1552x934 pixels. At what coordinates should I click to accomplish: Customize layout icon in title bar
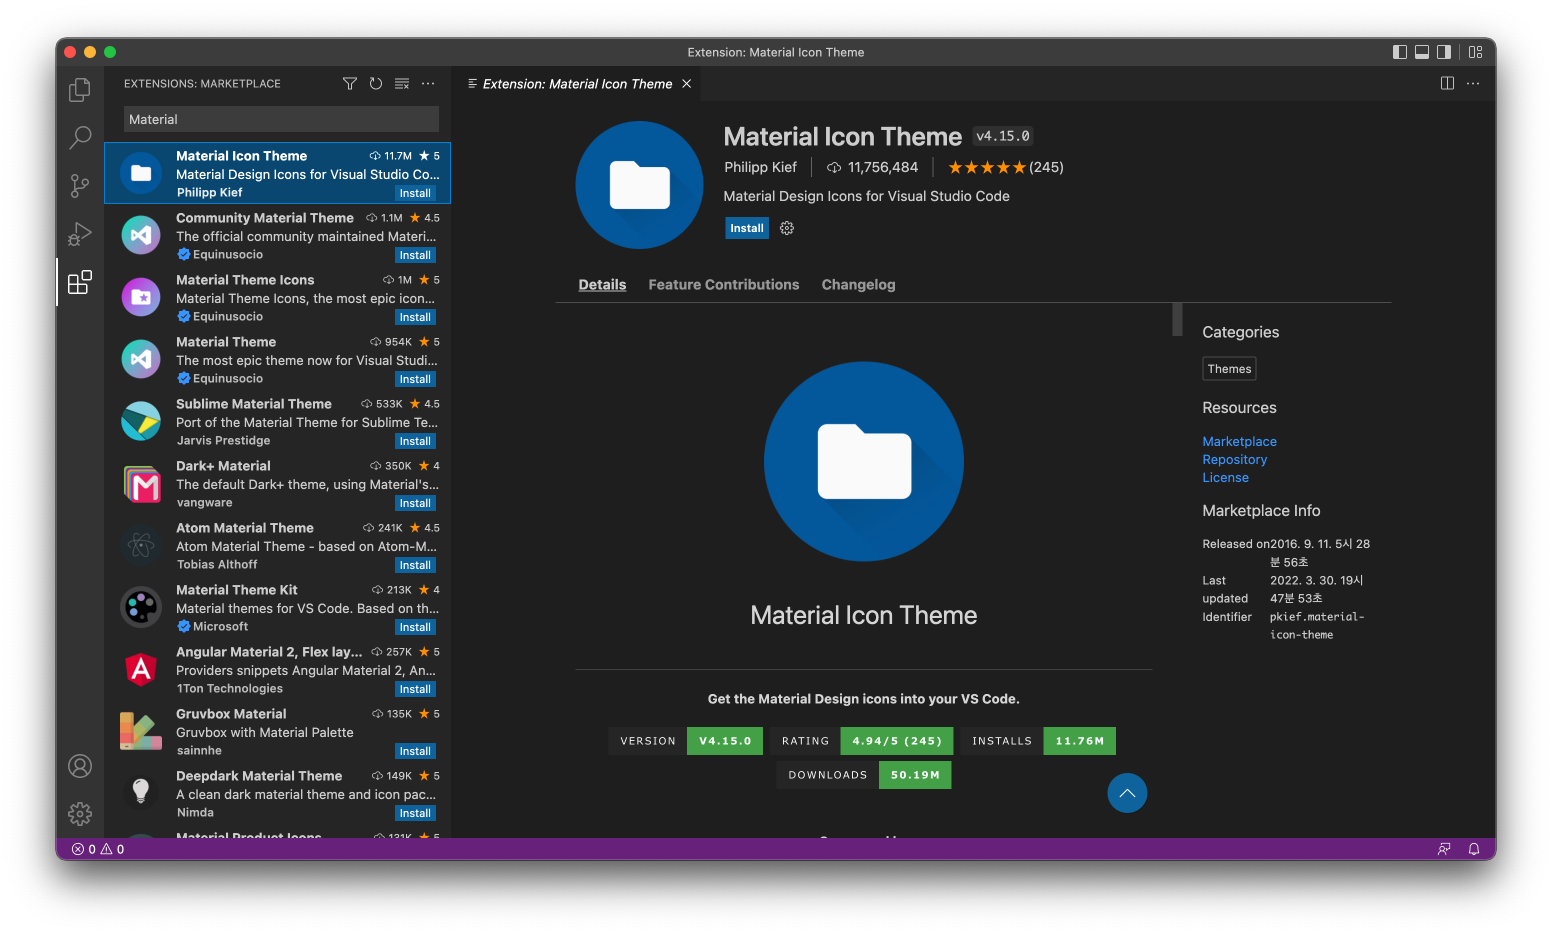(x=1476, y=52)
